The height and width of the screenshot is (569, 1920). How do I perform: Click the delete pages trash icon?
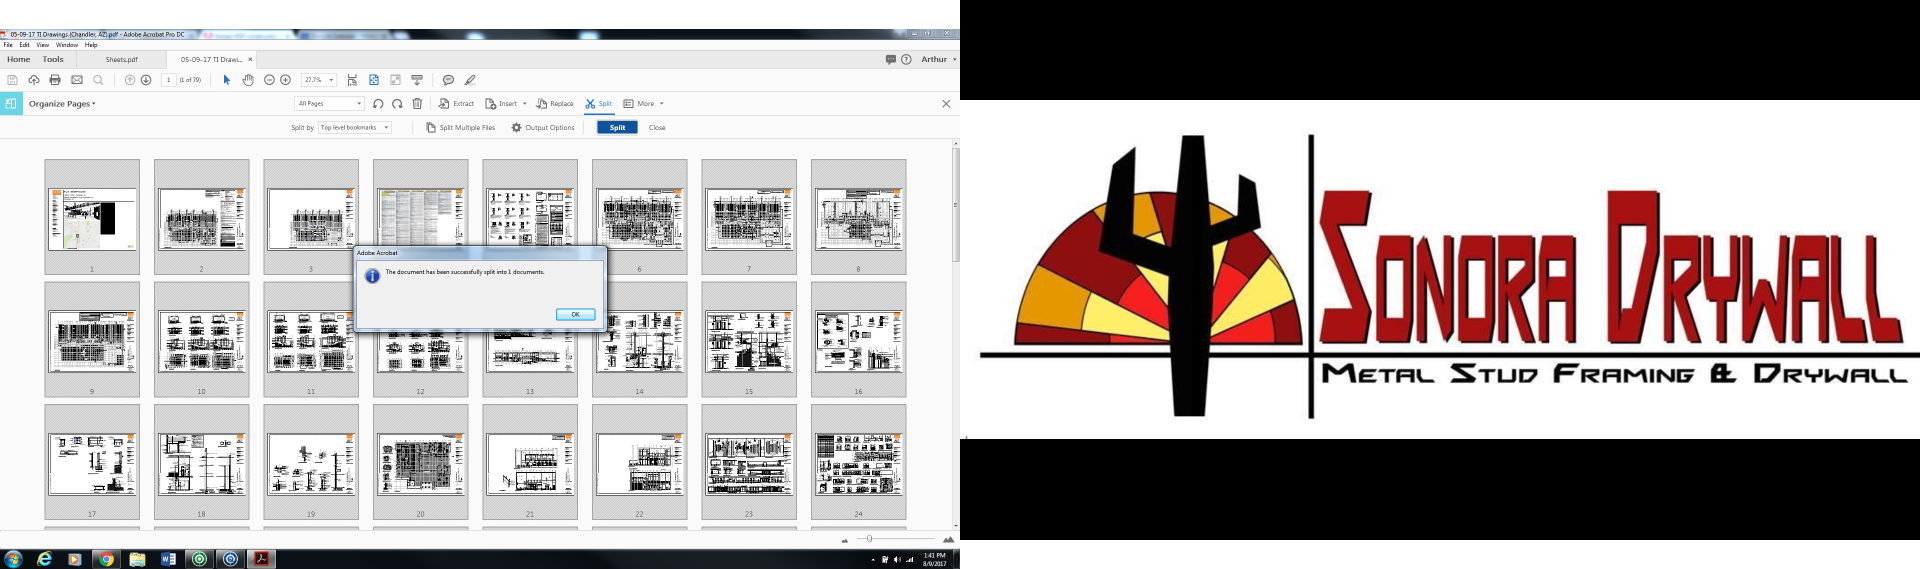(417, 104)
